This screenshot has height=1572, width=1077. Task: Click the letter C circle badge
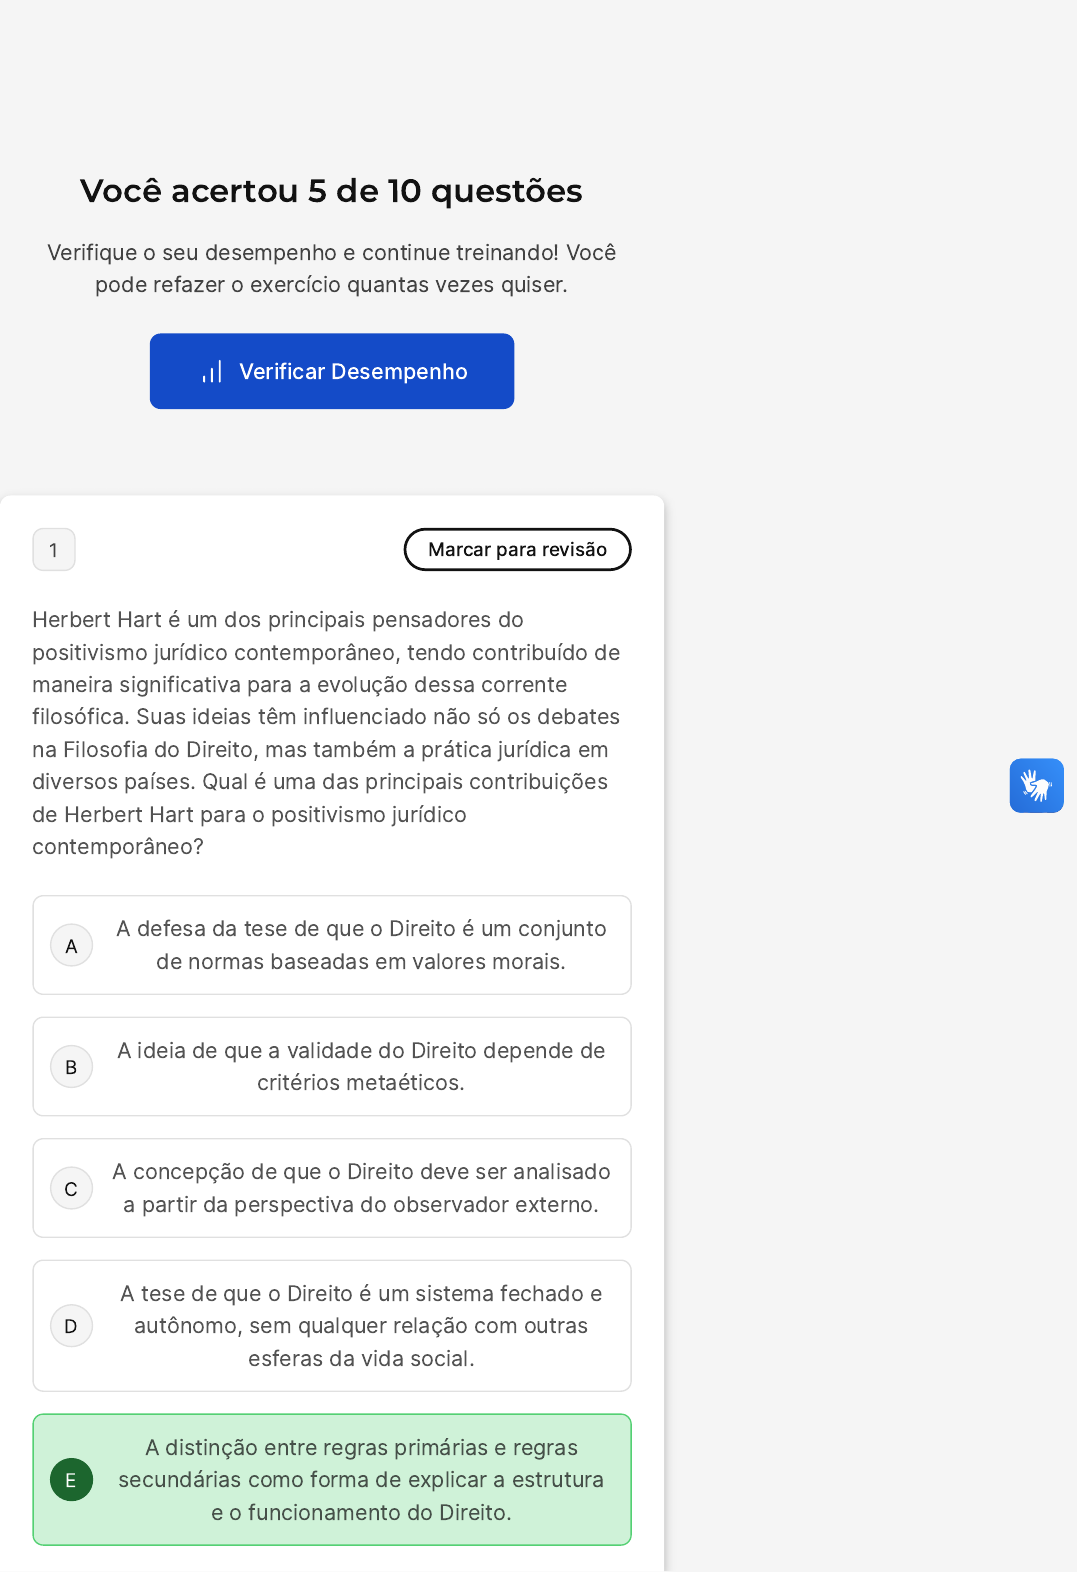[71, 1189]
